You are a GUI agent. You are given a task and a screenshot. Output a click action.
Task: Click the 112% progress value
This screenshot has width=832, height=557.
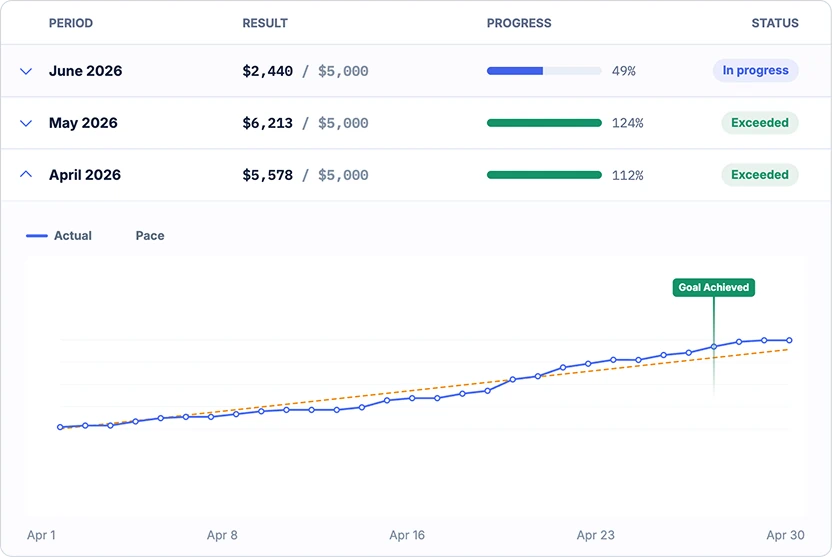click(x=627, y=175)
